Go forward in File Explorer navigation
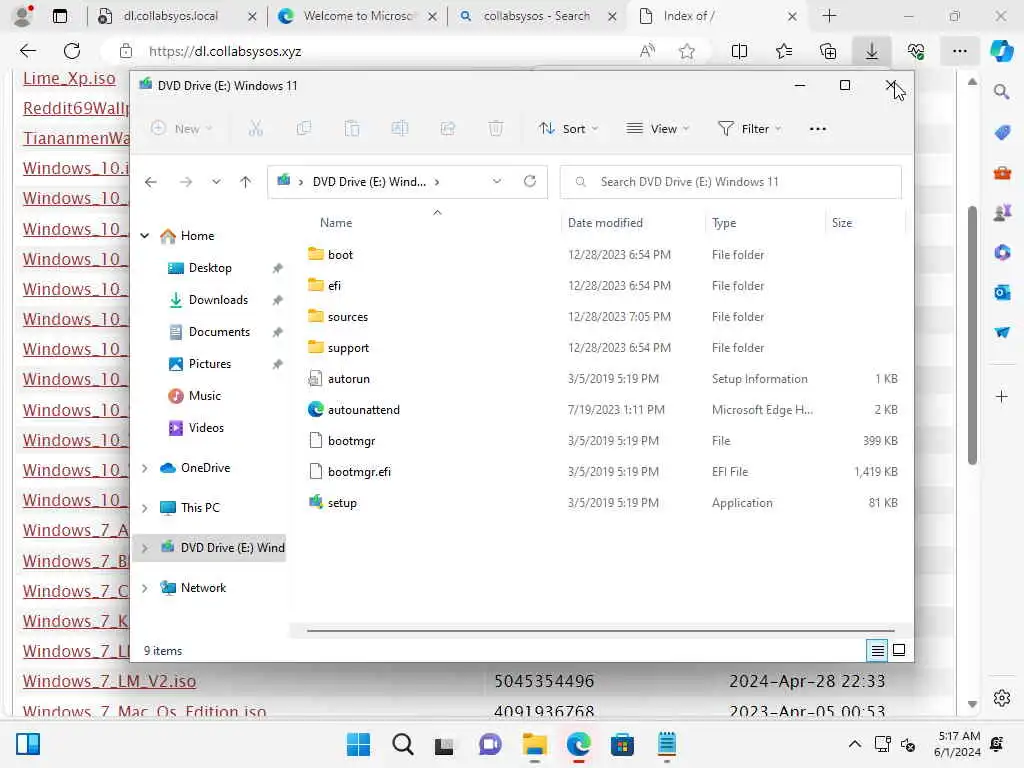Image resolution: width=1024 pixels, height=768 pixels. (x=186, y=182)
